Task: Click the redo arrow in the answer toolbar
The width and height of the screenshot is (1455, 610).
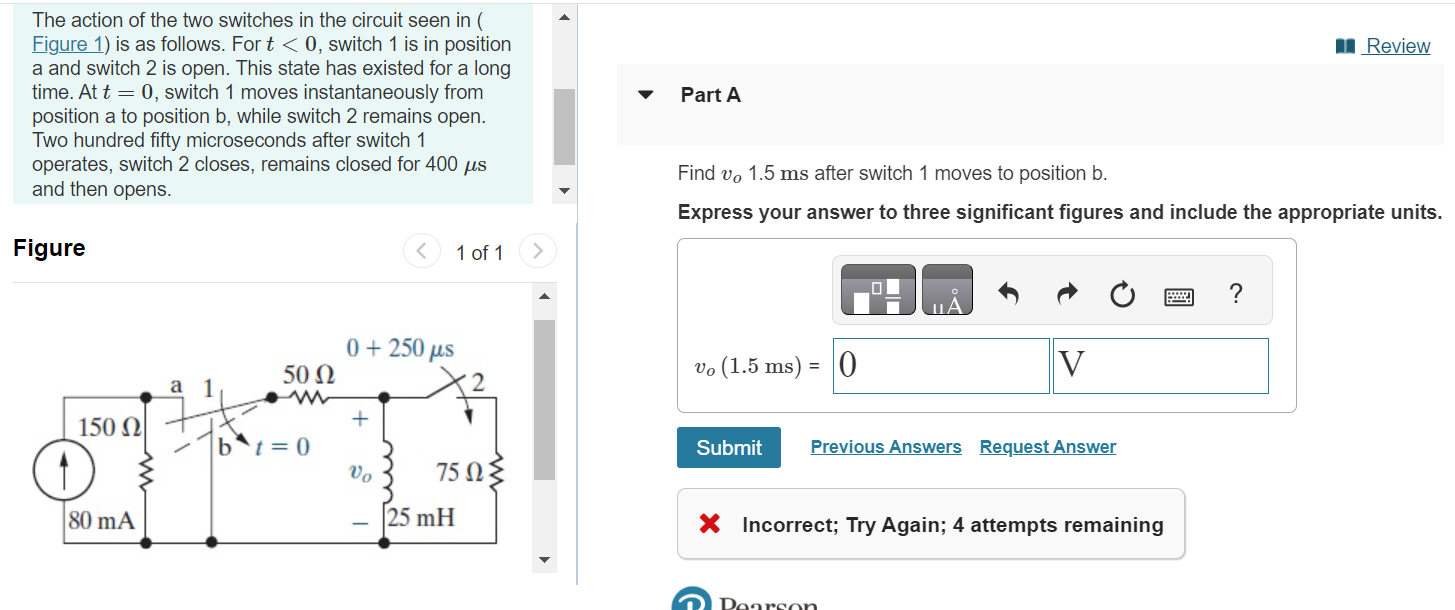Action: point(1066,293)
